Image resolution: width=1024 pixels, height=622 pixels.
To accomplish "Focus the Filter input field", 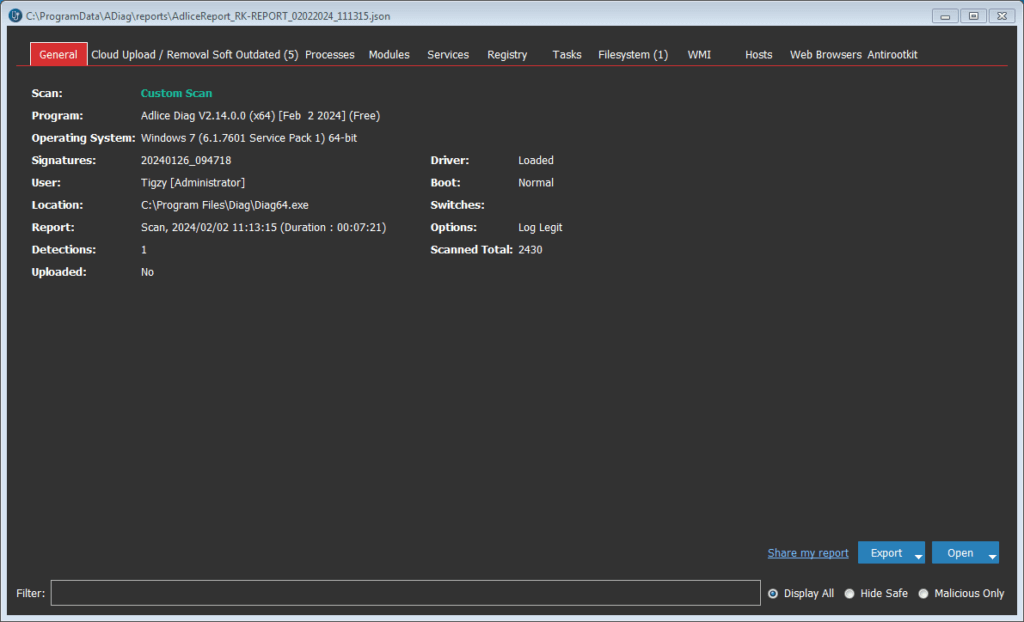I will coord(406,593).
